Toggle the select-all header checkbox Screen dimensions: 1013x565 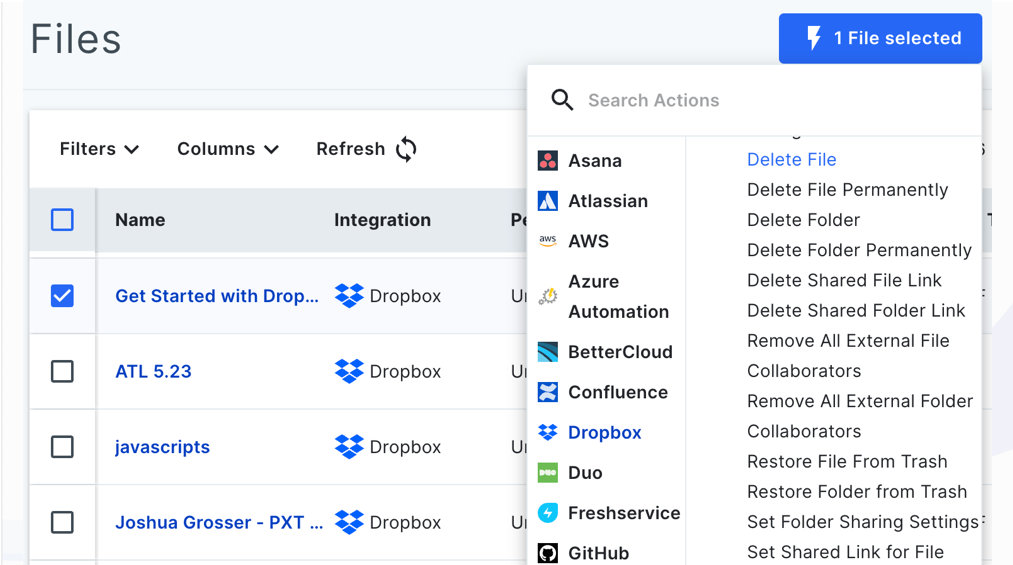[62, 220]
